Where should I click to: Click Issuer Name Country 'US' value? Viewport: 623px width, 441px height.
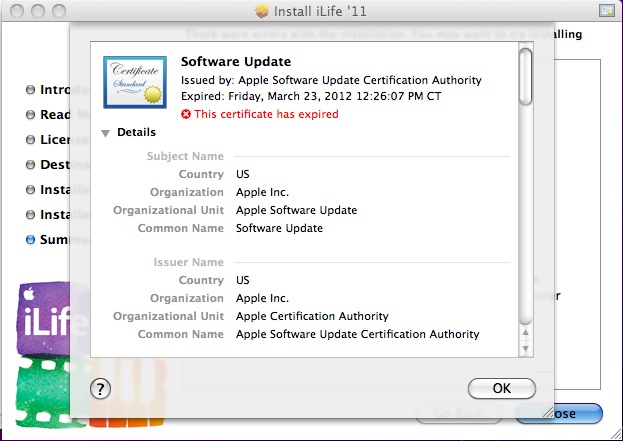click(x=242, y=280)
